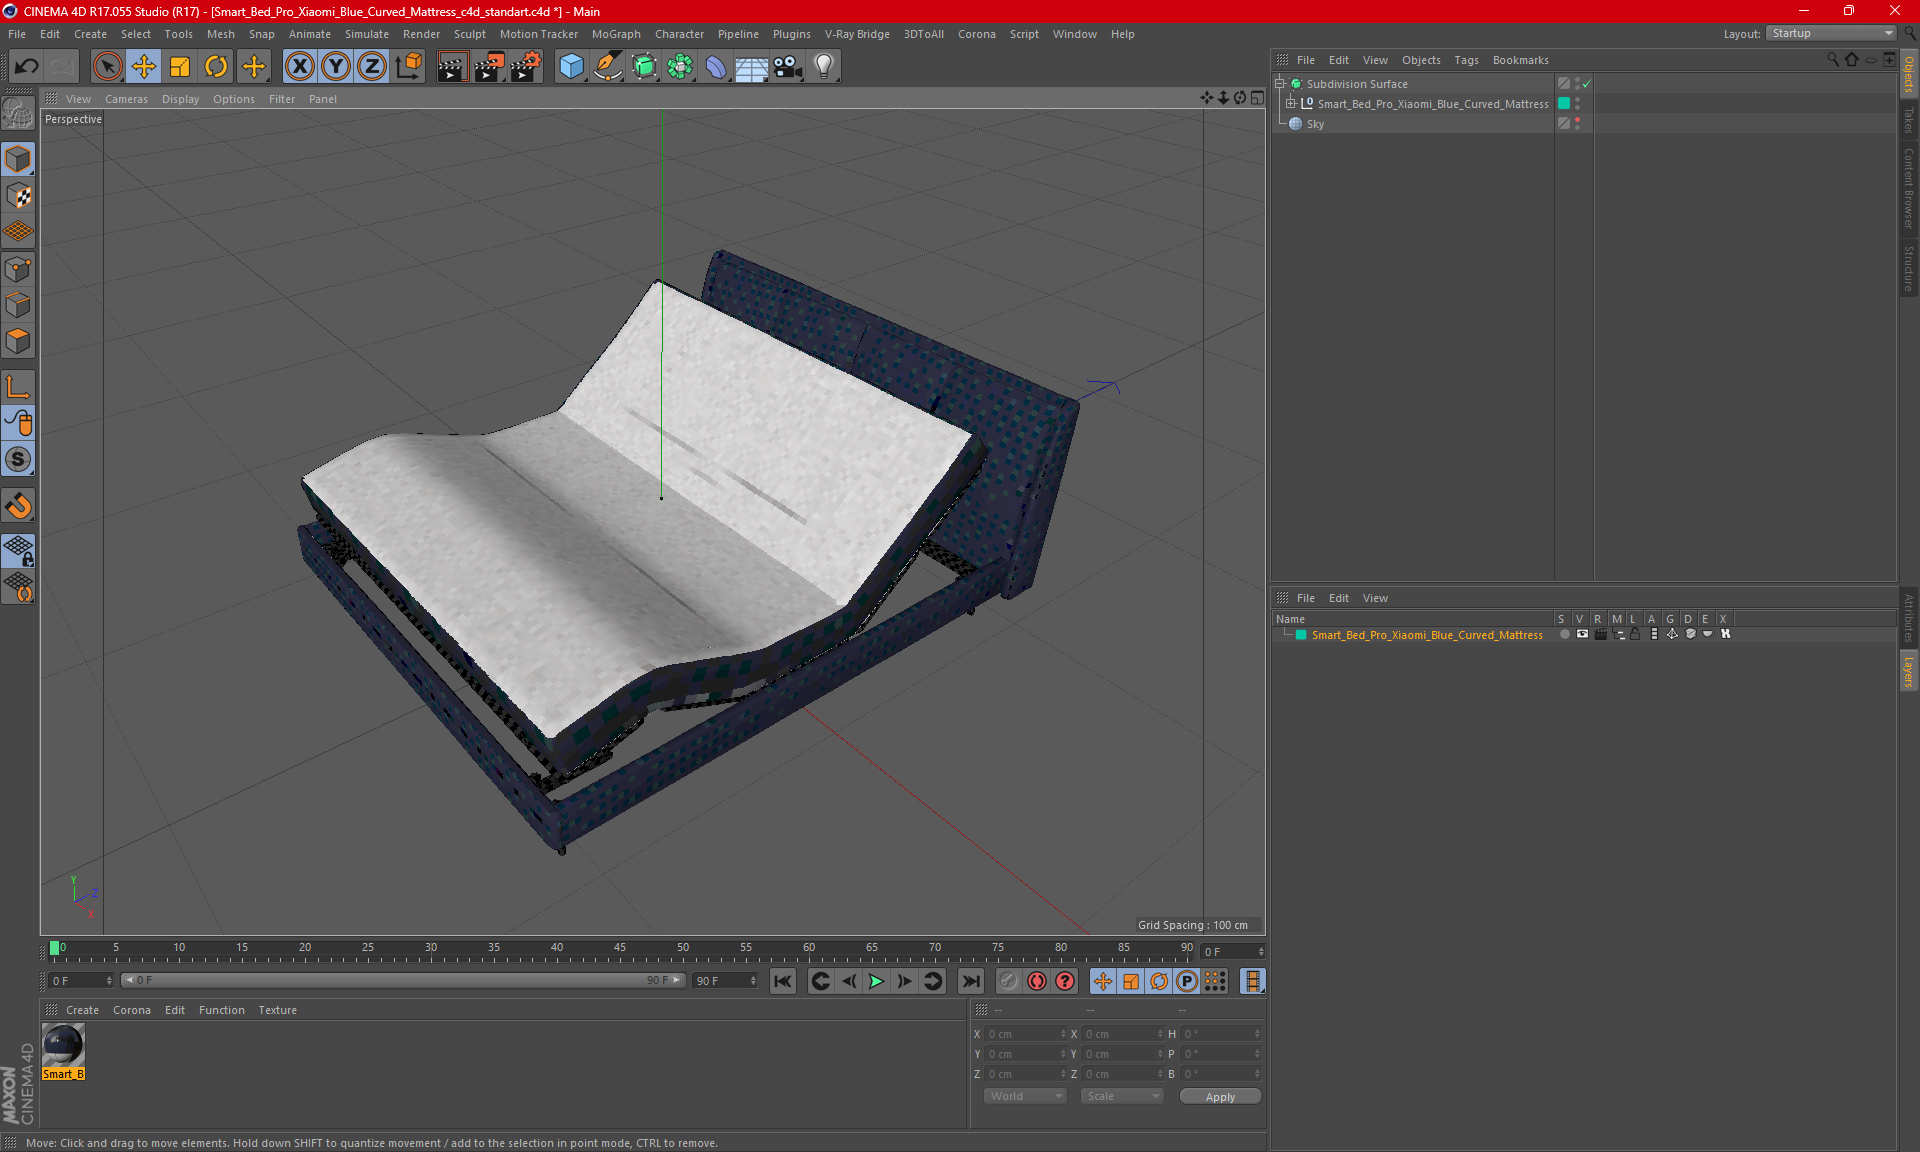Activate the Scale tool
The image size is (1920, 1152).
click(180, 67)
